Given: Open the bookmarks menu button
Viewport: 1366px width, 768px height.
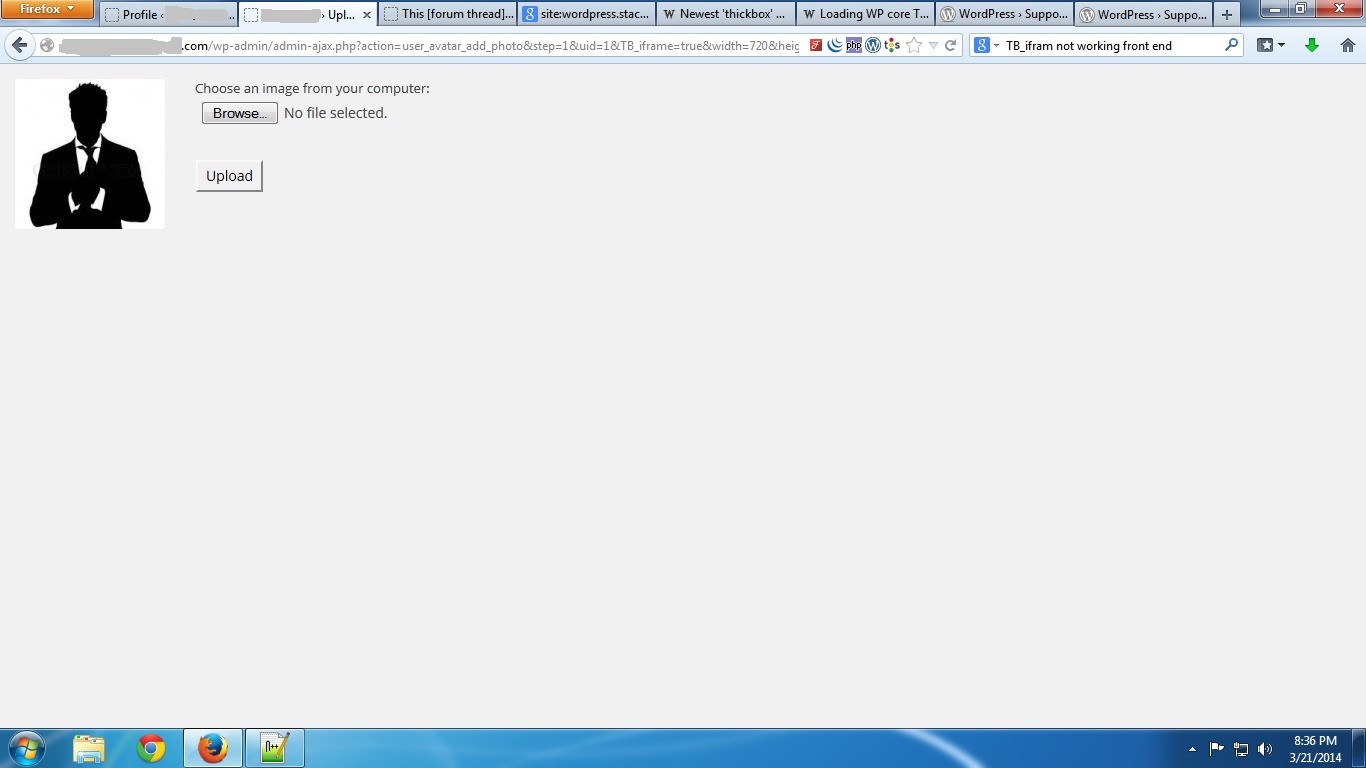Looking at the screenshot, I should point(1270,46).
